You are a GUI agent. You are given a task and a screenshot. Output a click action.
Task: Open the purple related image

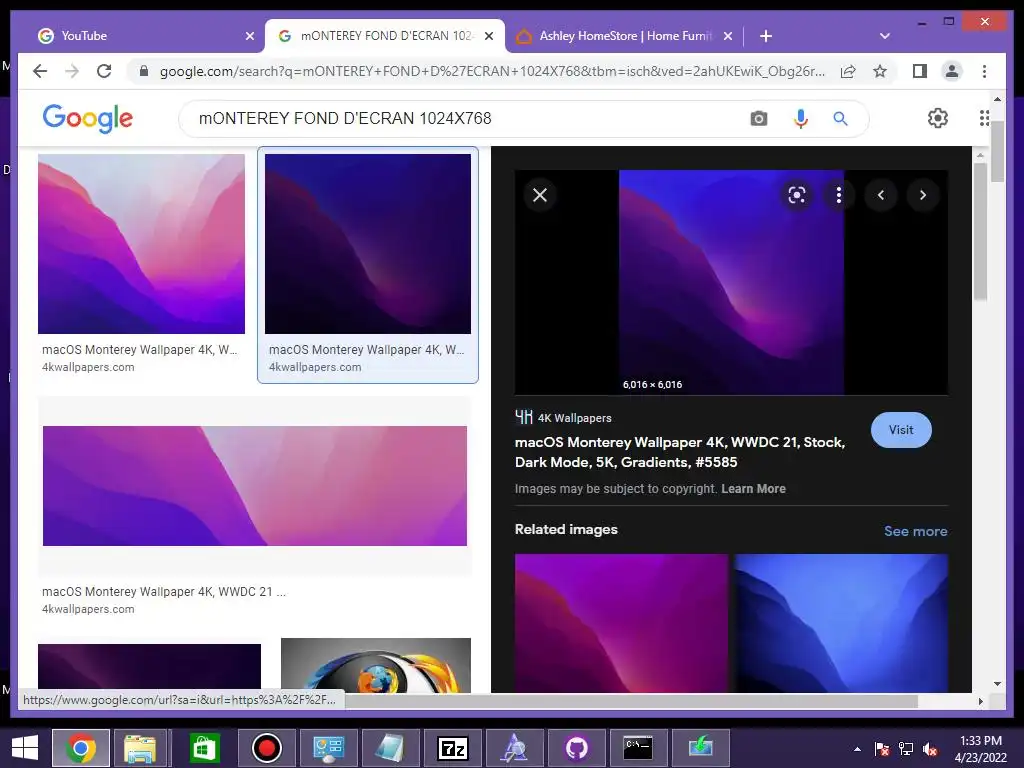(x=621, y=623)
